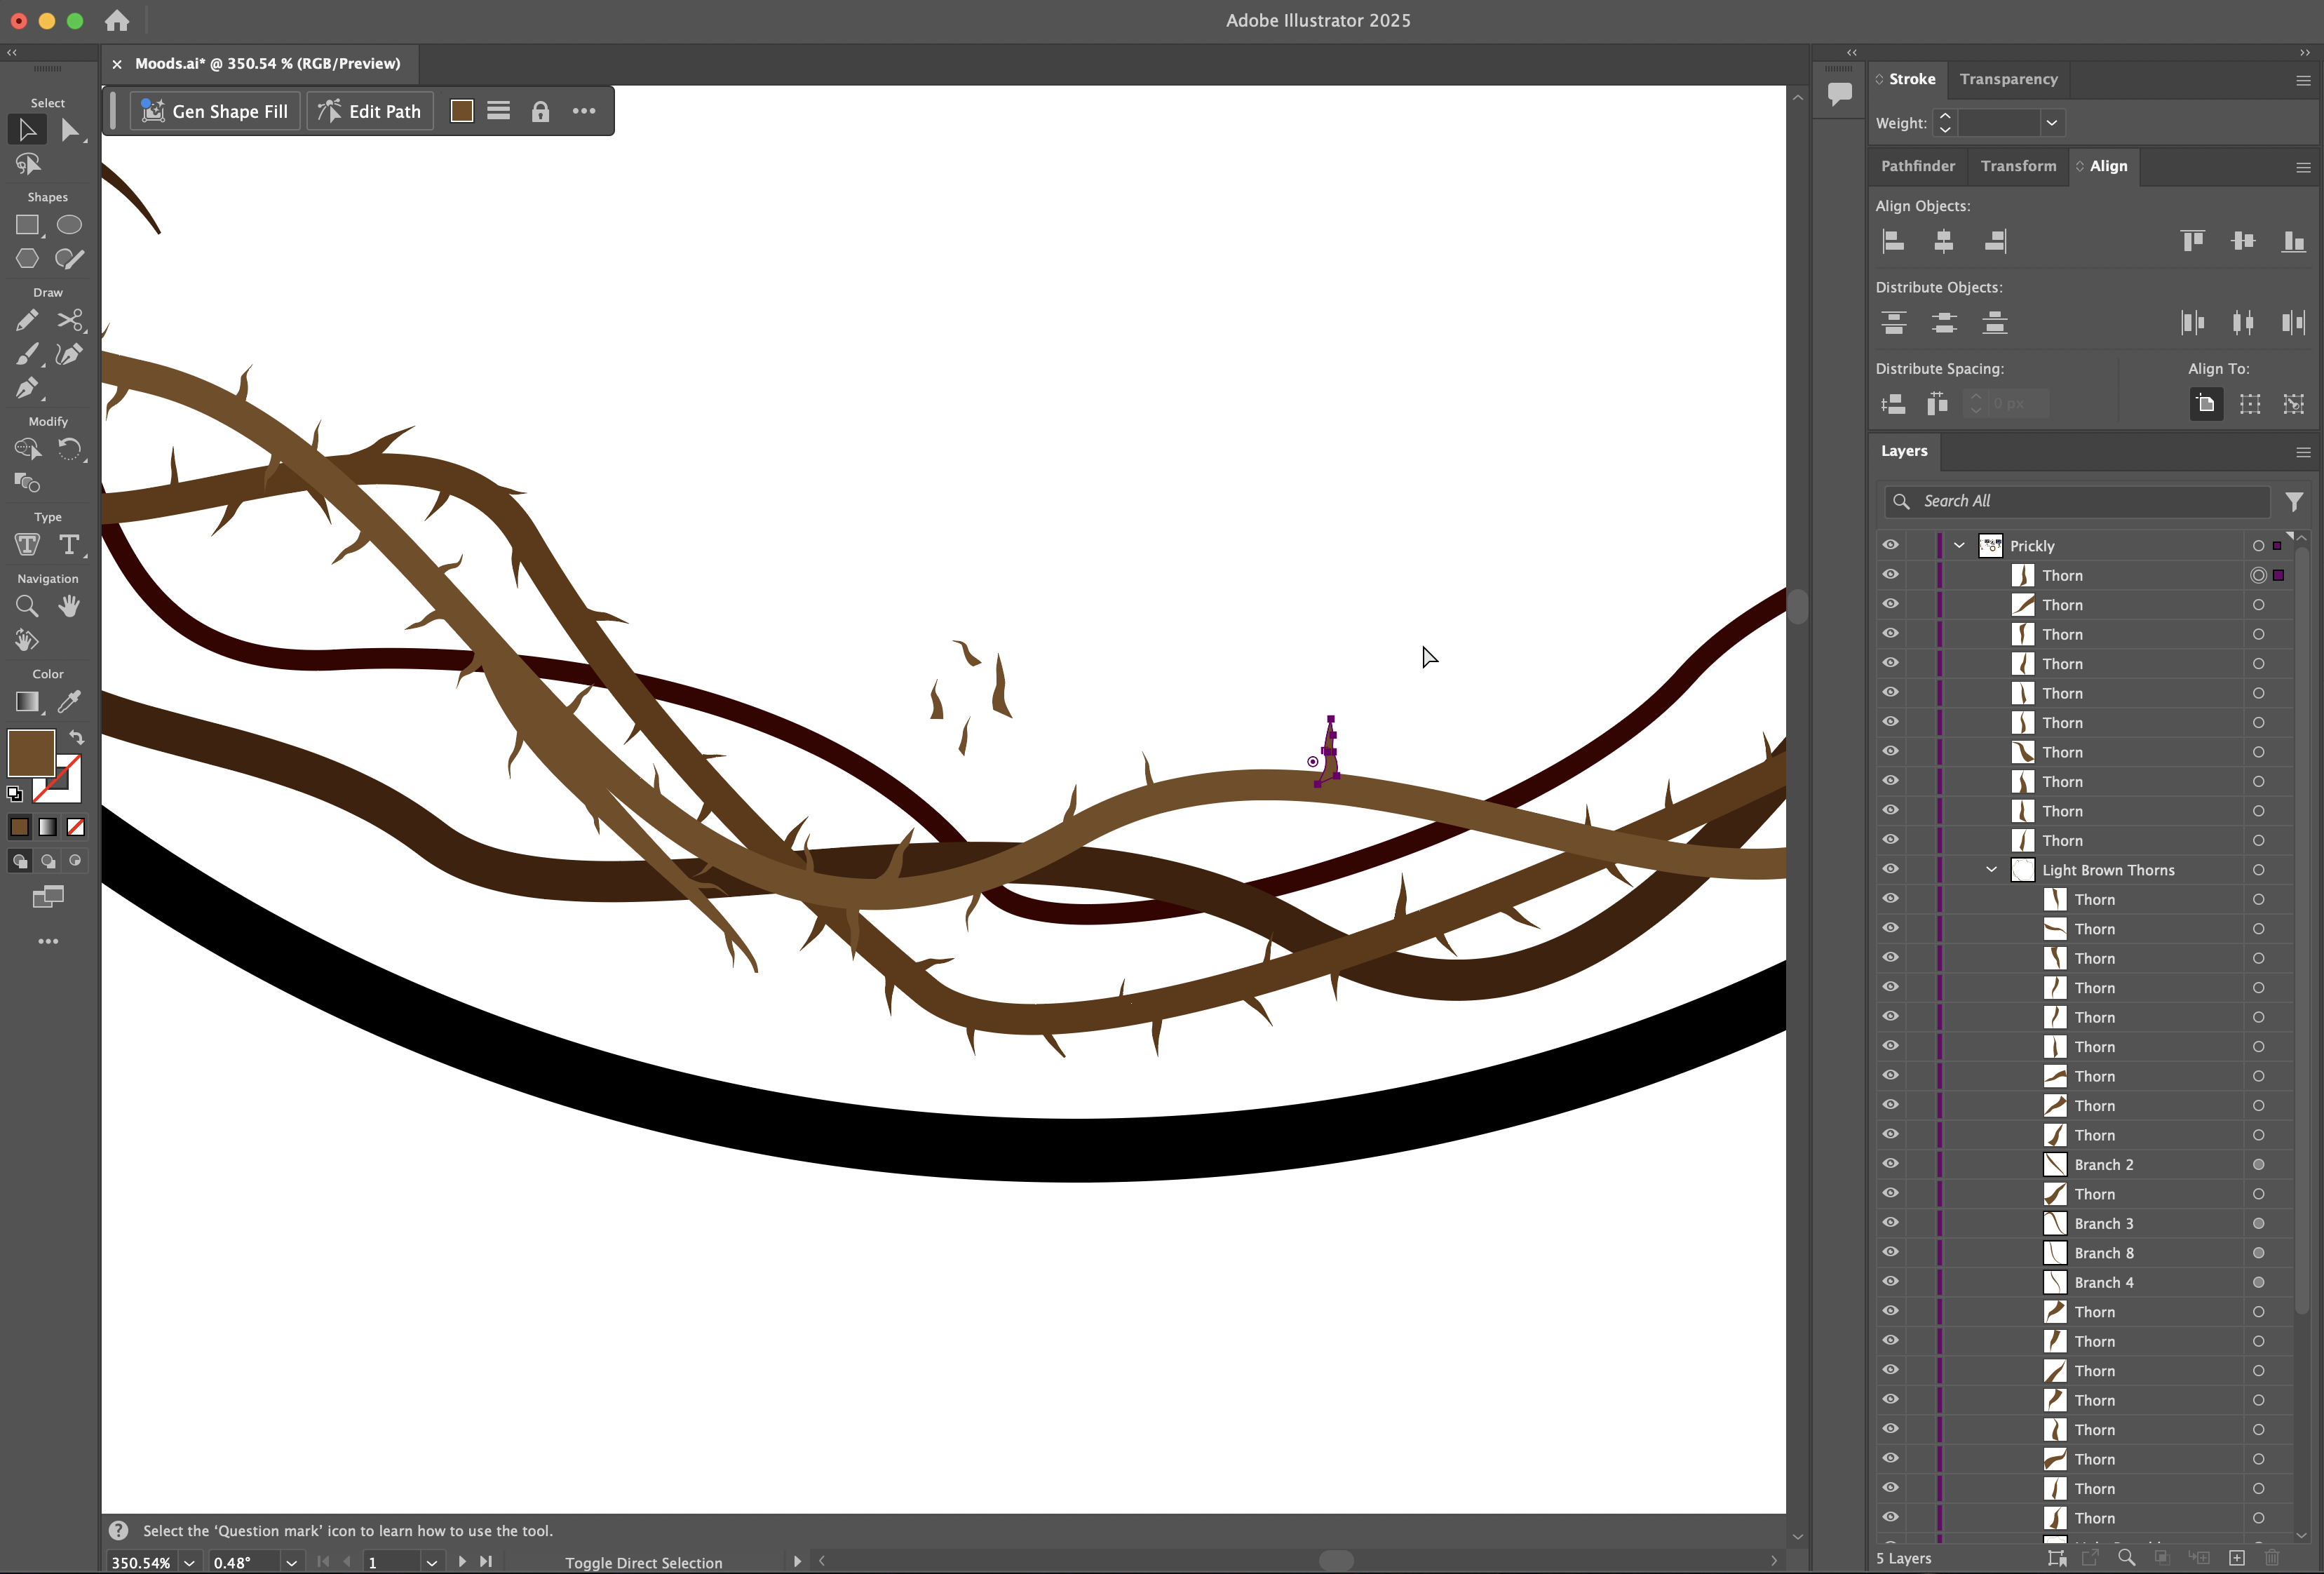
Task: Select the Zoom tool
Action: coord(27,606)
